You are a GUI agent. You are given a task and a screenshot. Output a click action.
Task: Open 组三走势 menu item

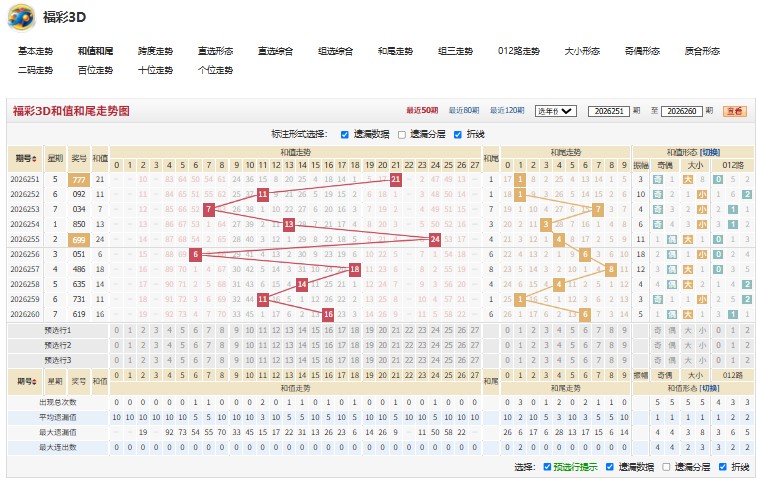pyautogui.click(x=455, y=51)
